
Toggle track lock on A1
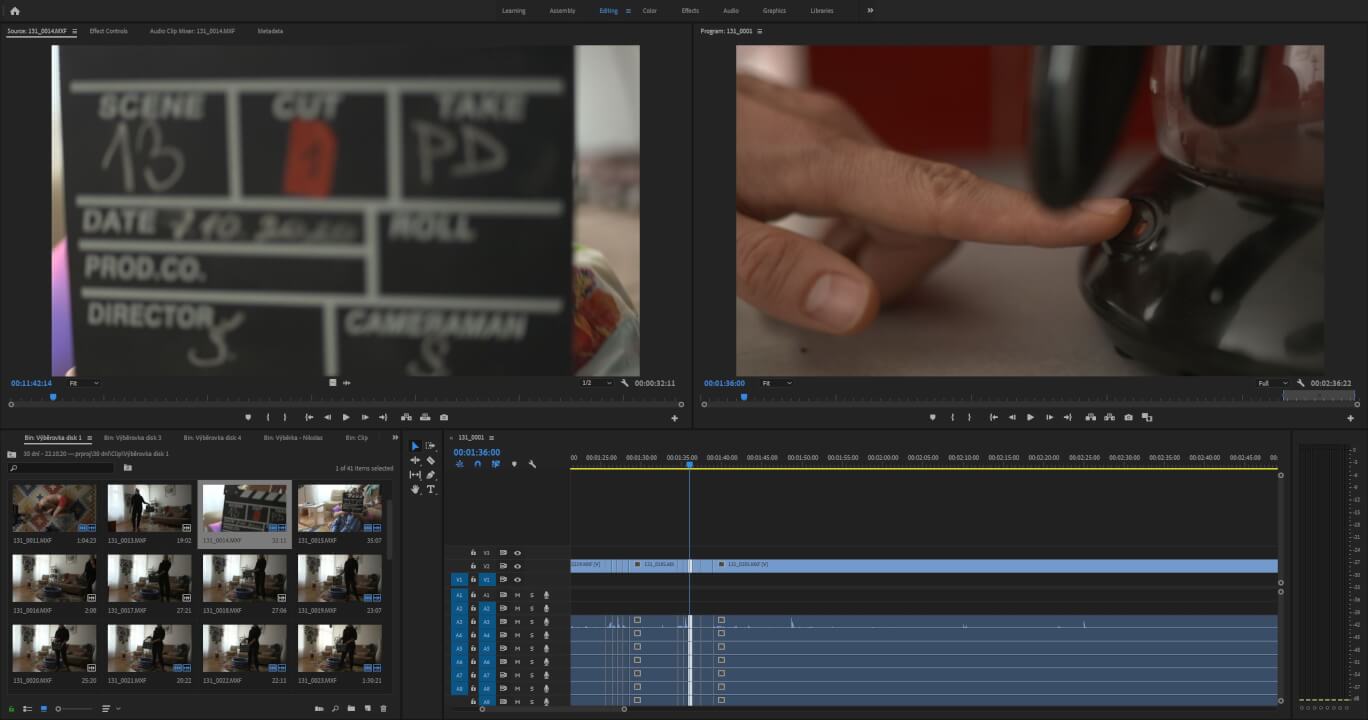(x=473, y=595)
